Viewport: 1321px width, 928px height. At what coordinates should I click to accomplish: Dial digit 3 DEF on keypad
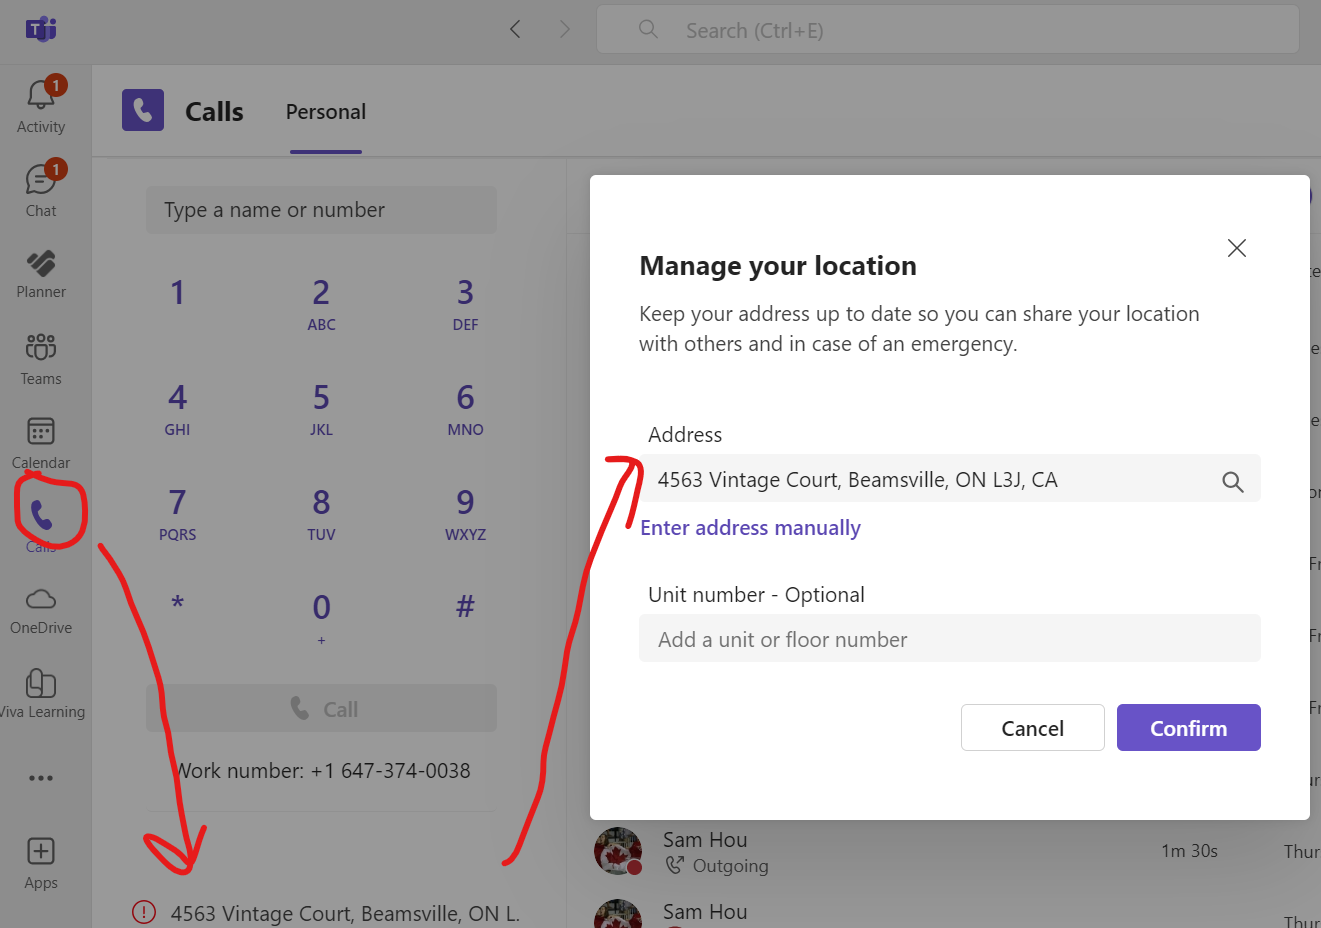465,303
